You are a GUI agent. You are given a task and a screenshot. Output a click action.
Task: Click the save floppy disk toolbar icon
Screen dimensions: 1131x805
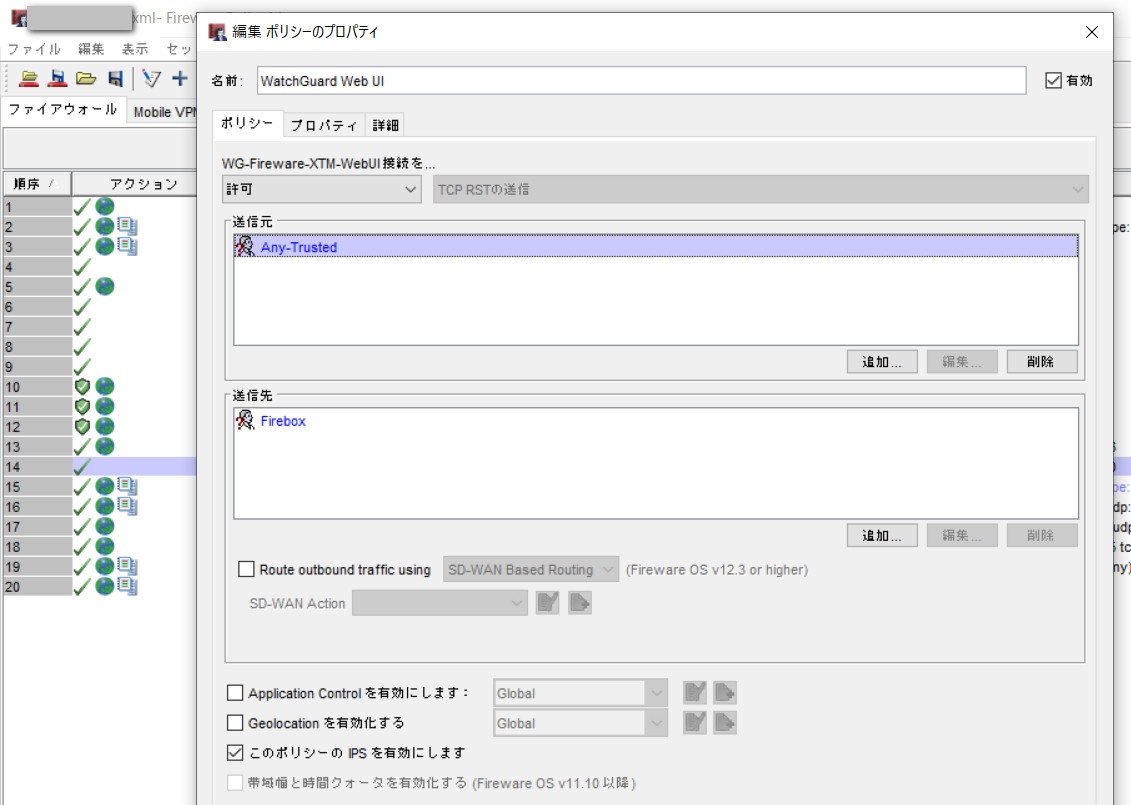tap(115, 79)
